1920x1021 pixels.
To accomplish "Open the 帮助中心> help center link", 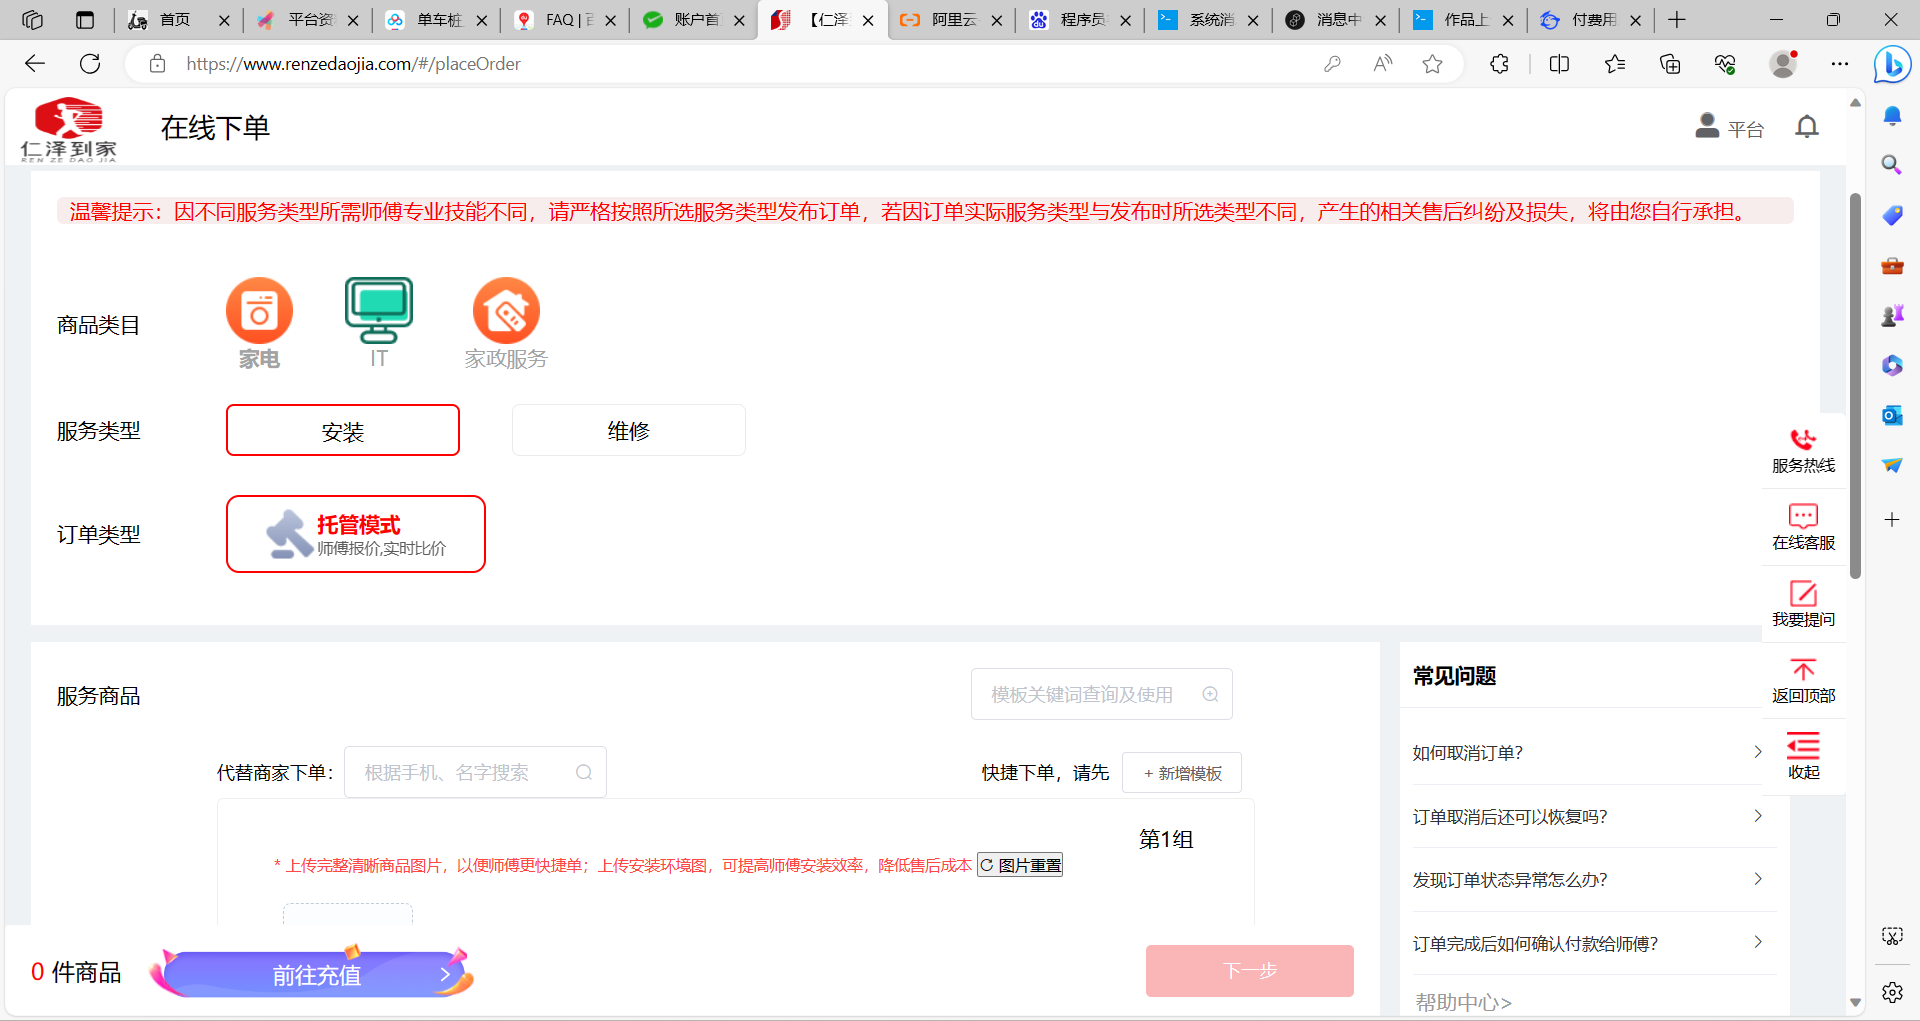I will pyautogui.click(x=1463, y=1002).
